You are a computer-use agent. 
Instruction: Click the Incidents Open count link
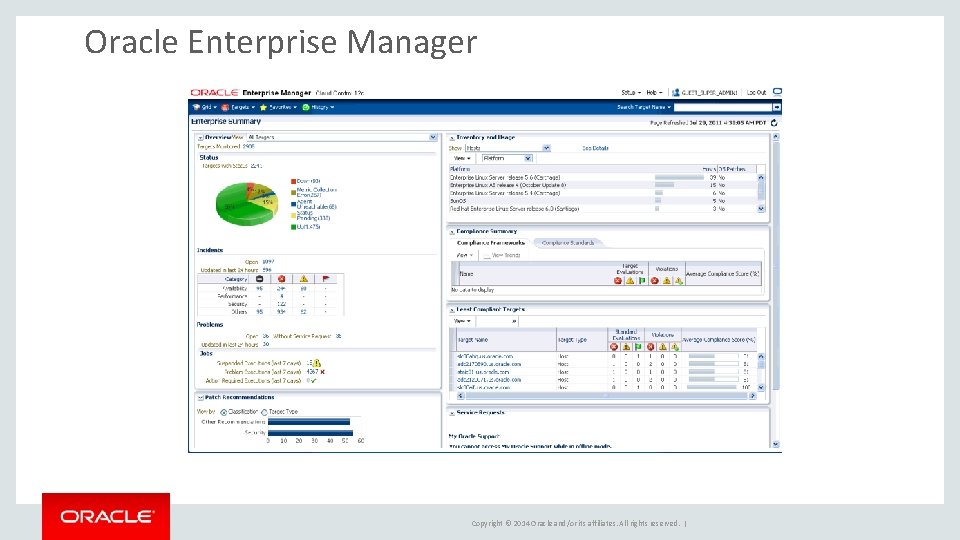pos(268,262)
